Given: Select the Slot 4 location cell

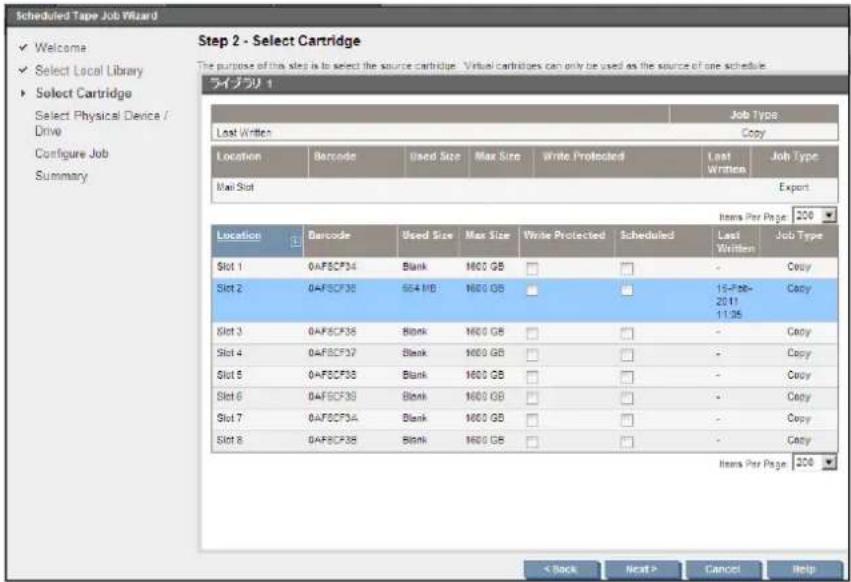Looking at the screenshot, I should pyautogui.click(x=230, y=353).
